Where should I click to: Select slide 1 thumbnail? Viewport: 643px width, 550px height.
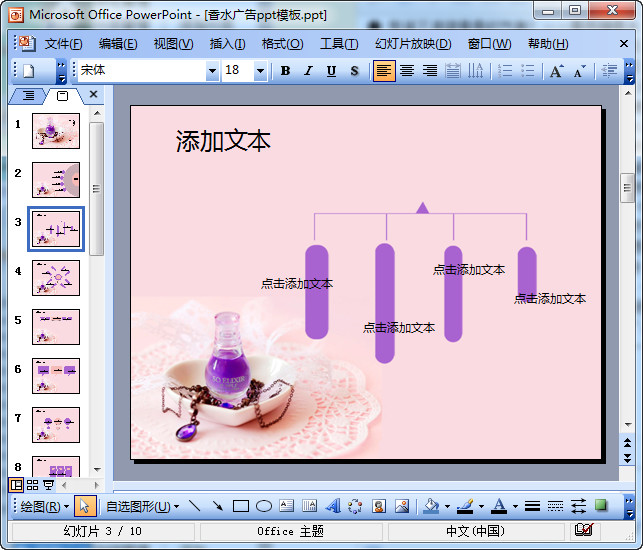tap(56, 131)
